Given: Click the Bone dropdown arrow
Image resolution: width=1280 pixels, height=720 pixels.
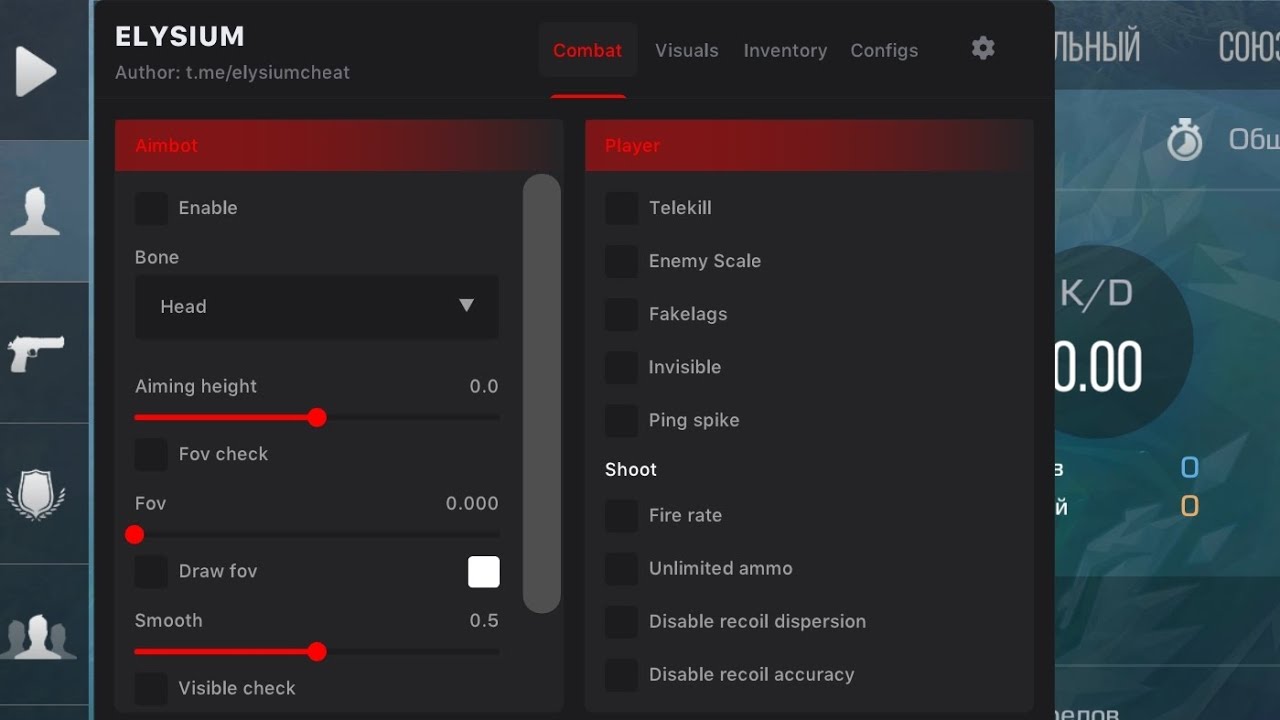Looking at the screenshot, I should [x=466, y=306].
